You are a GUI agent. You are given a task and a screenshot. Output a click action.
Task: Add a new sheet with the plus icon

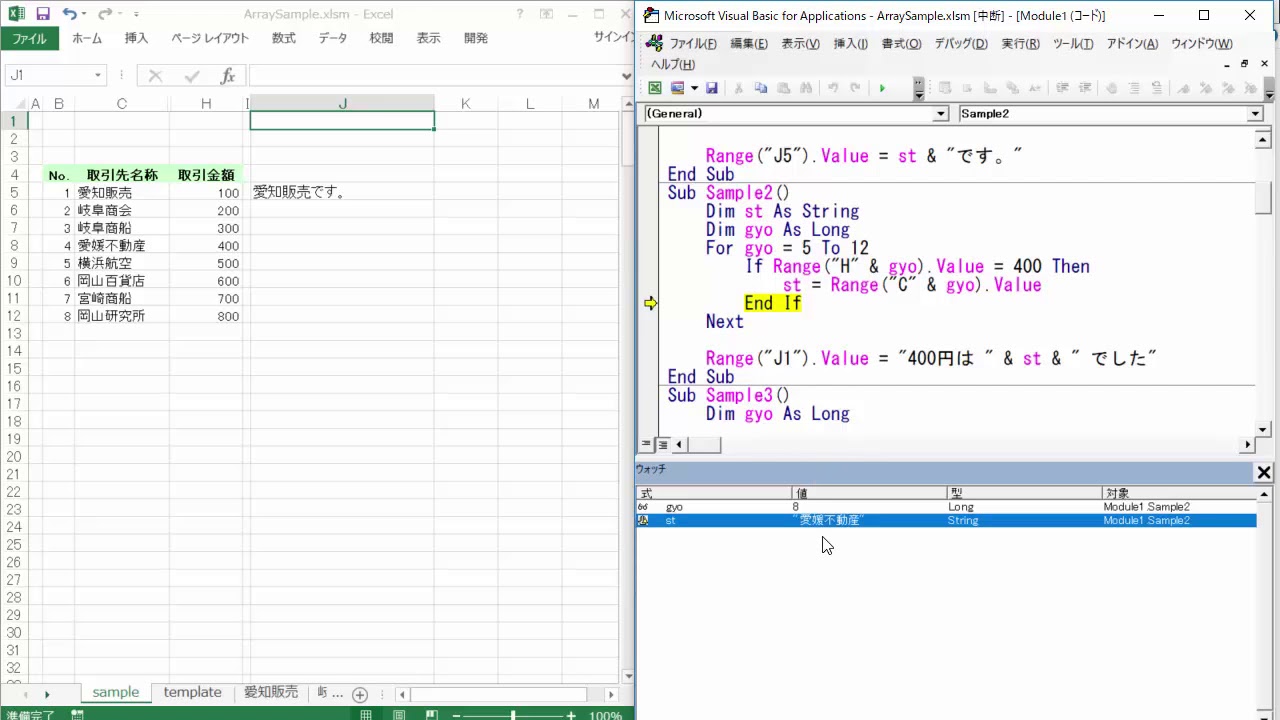pos(360,694)
